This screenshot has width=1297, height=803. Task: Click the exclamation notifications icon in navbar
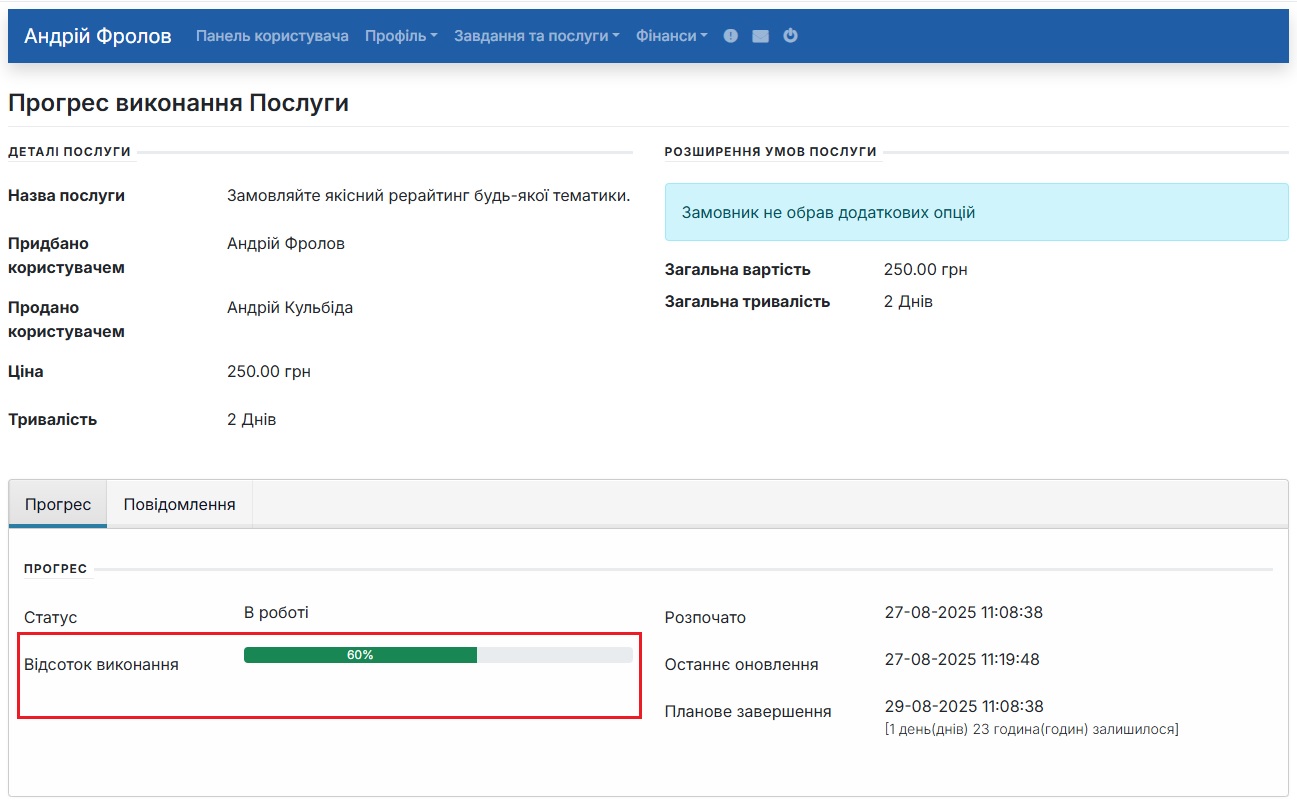click(730, 36)
